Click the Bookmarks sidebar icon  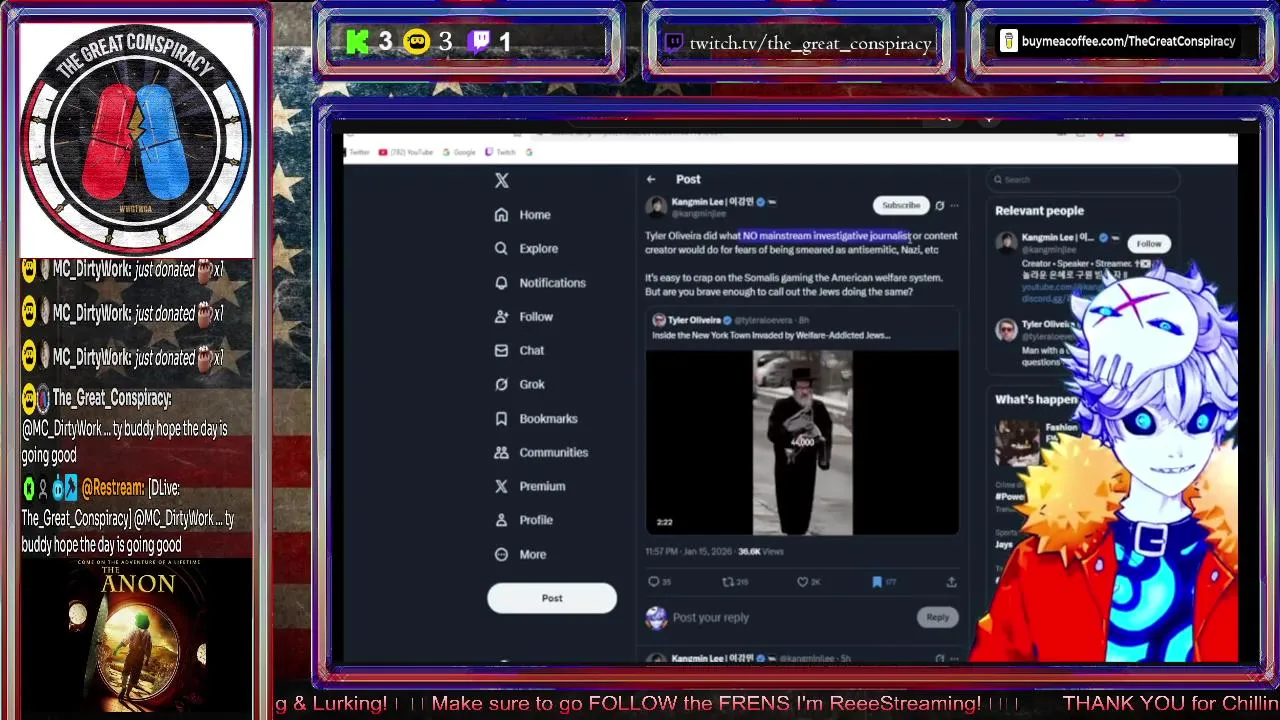point(501,419)
